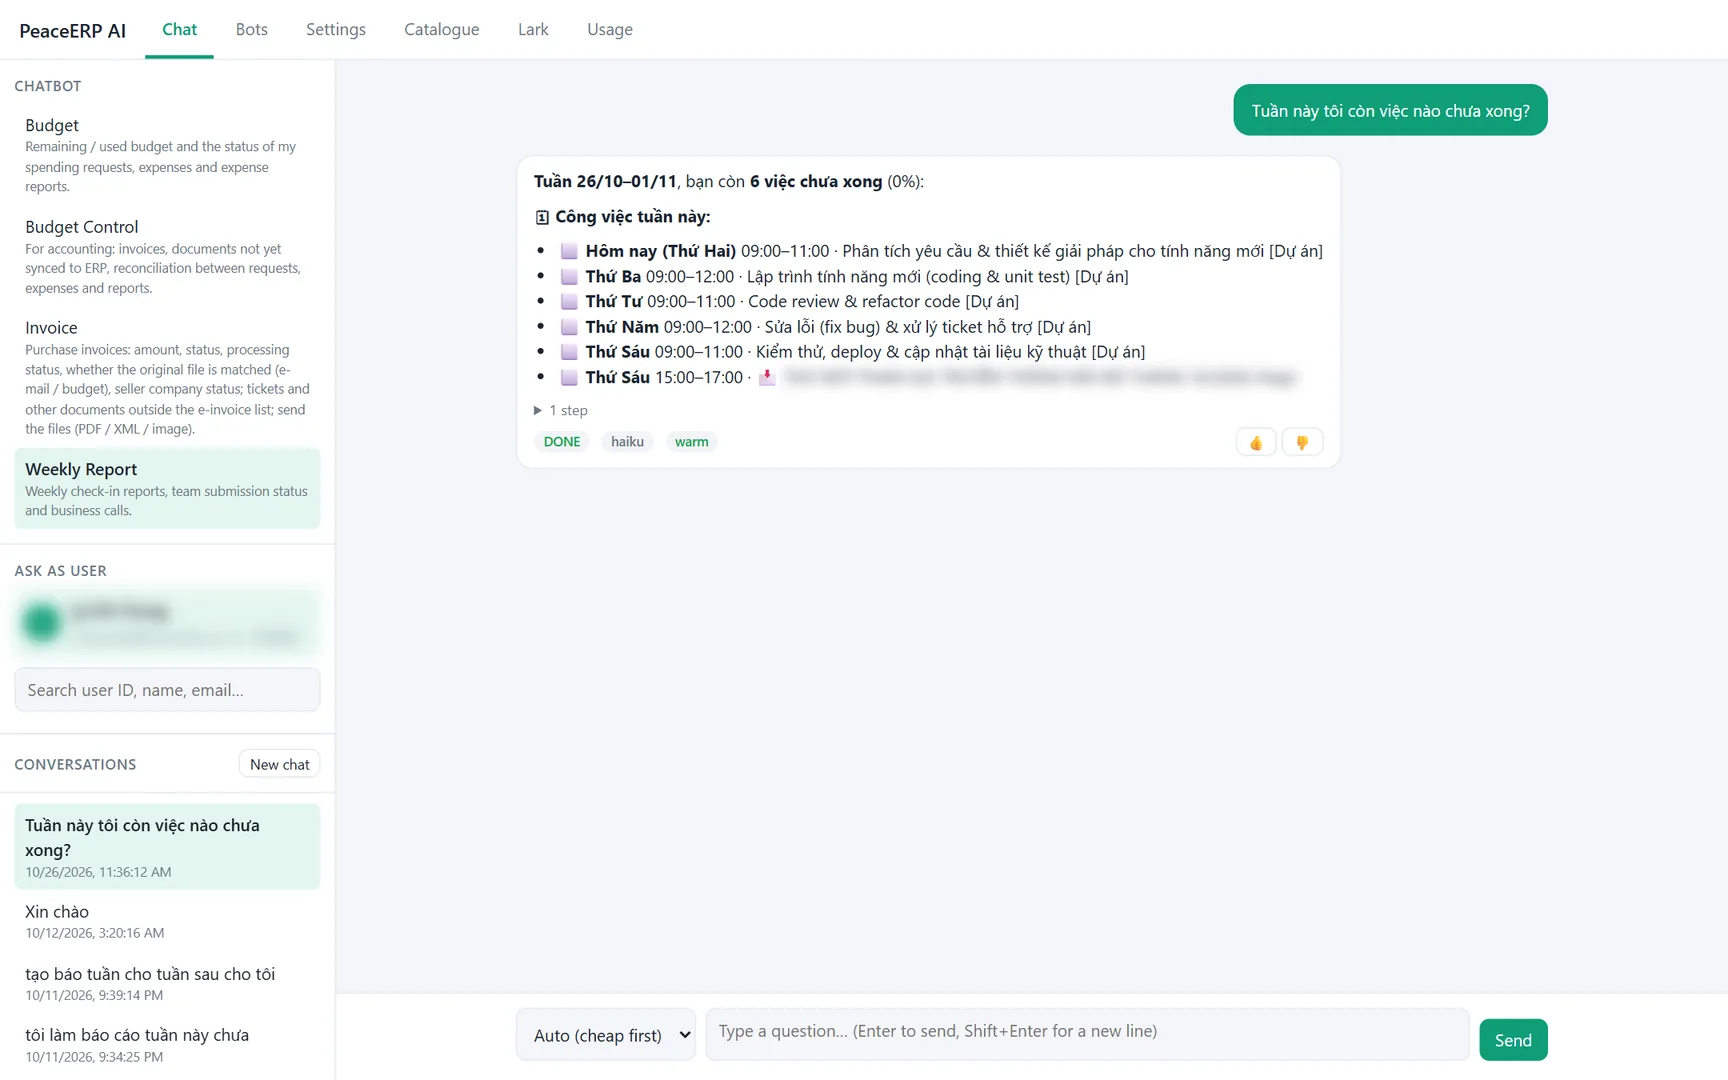Open the Lark tab
This screenshot has height=1080, width=1728.
pos(533,29)
